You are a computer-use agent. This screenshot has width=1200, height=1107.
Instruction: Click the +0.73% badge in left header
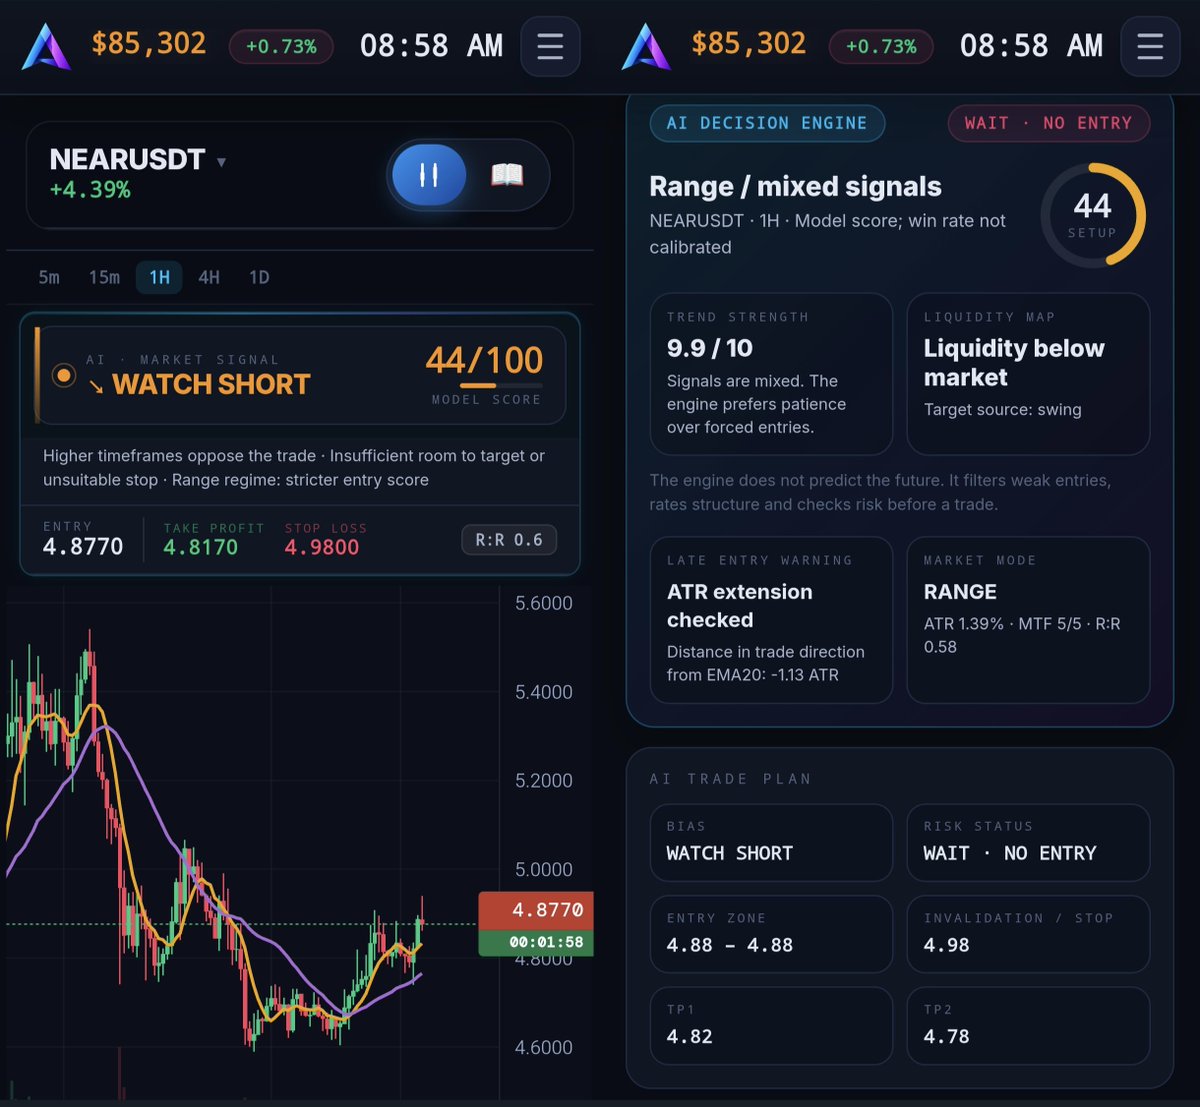pyautogui.click(x=281, y=46)
